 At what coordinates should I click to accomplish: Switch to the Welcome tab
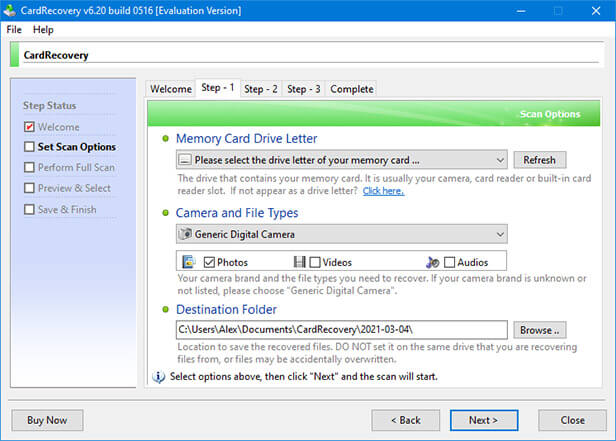click(x=170, y=89)
